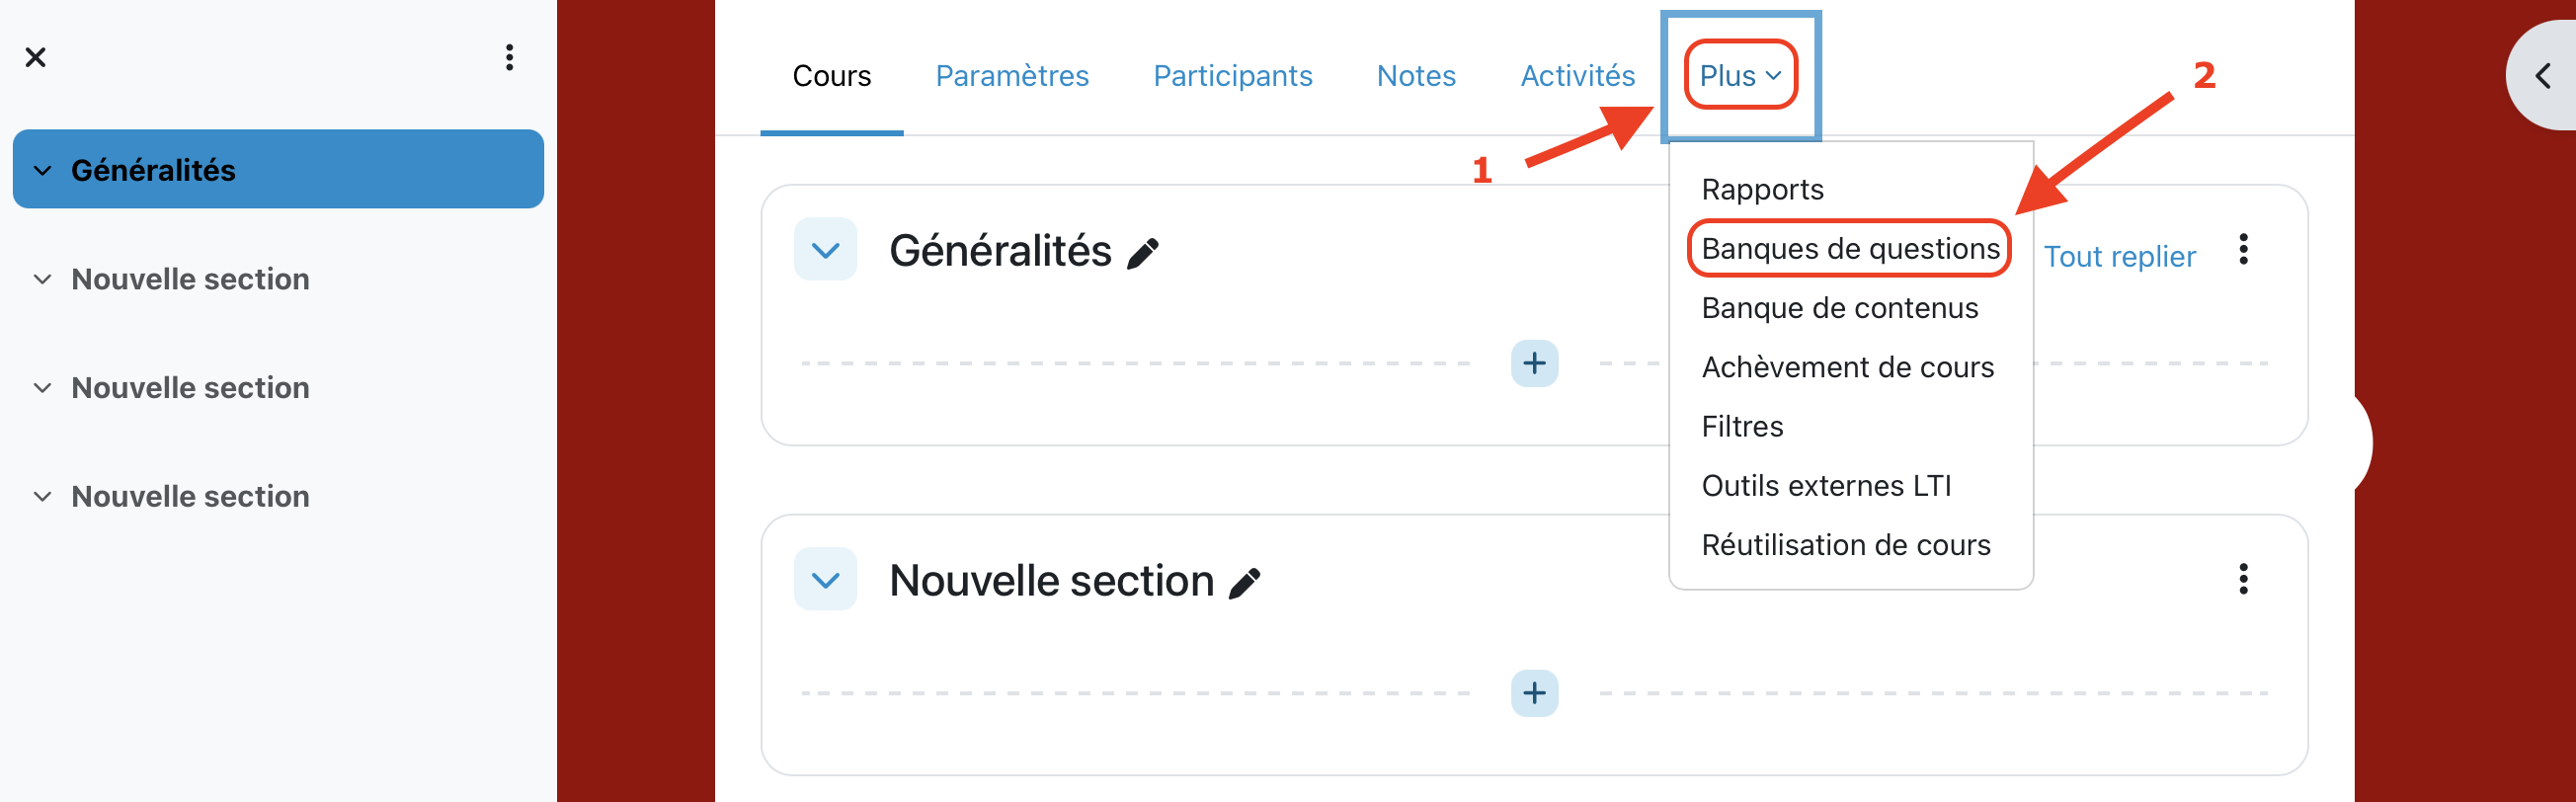Edit the Généralités section title pencil
The width and height of the screenshot is (2576, 802).
1143,253
